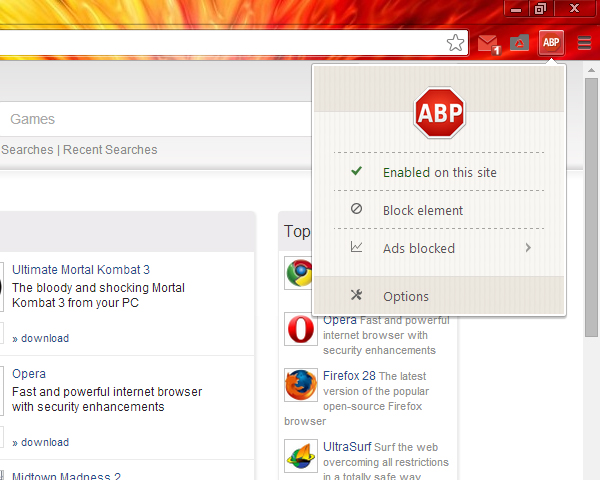Choose Block element in ABP menu
The height and width of the screenshot is (480, 600).
(439, 210)
